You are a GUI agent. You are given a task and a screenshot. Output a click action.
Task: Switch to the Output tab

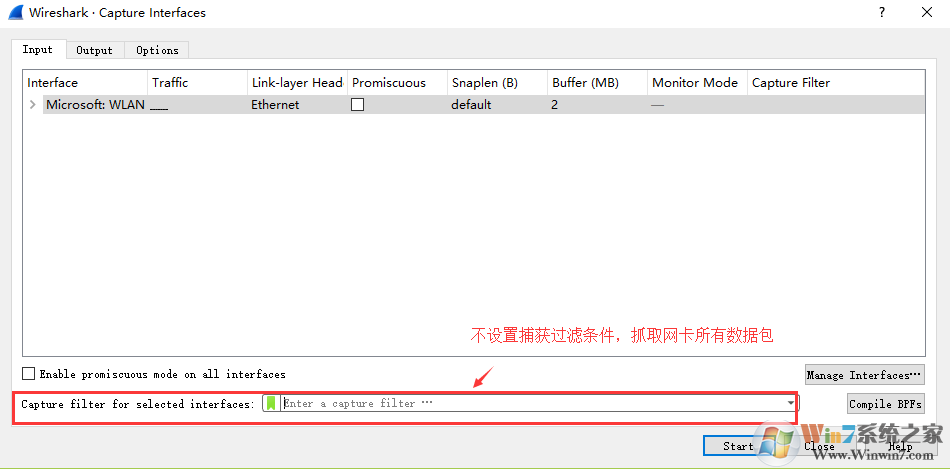tap(95, 50)
